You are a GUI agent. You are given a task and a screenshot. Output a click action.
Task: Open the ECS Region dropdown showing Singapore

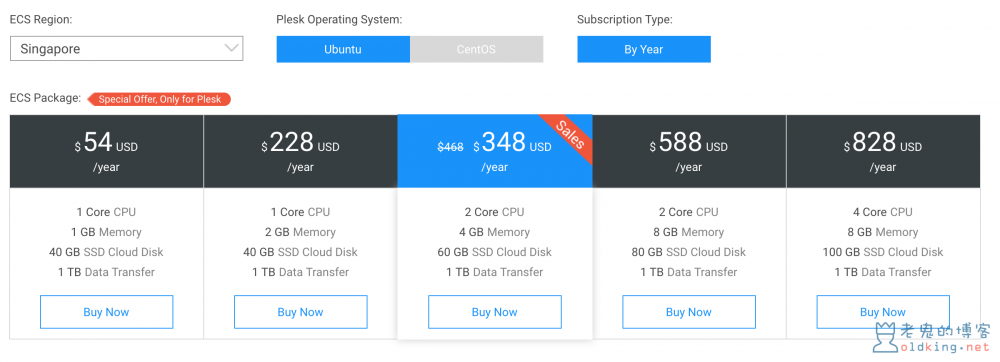coord(126,48)
